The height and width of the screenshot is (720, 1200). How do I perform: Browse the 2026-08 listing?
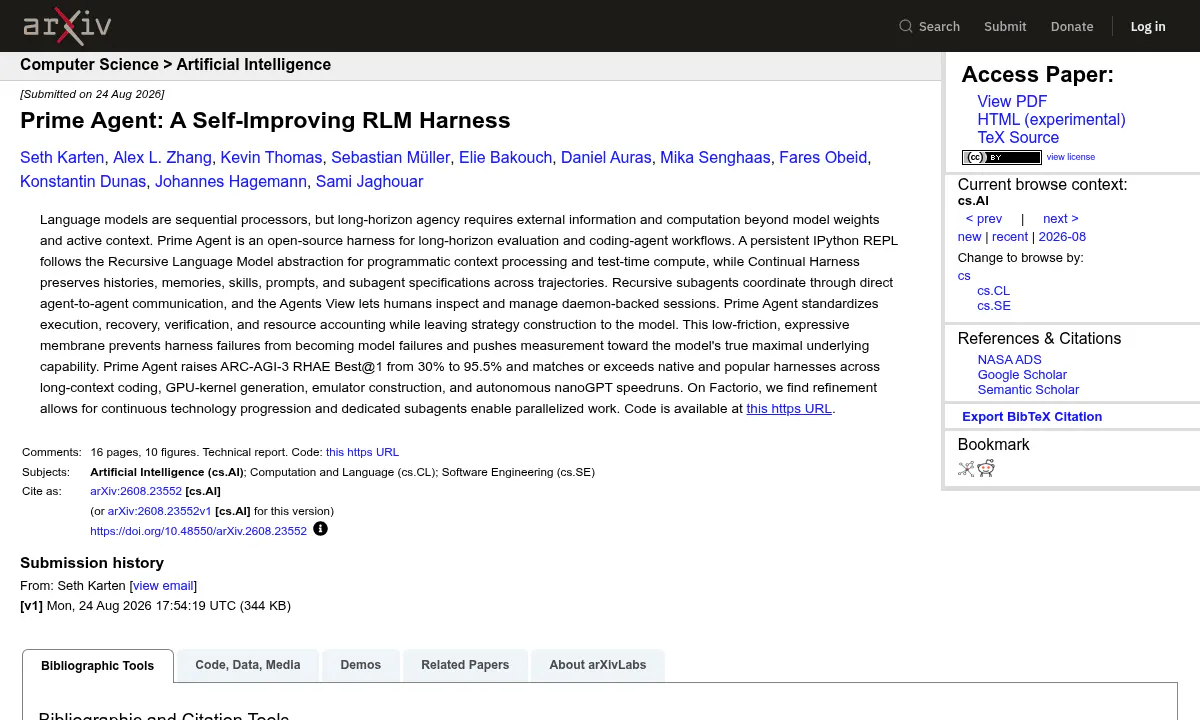1062,237
